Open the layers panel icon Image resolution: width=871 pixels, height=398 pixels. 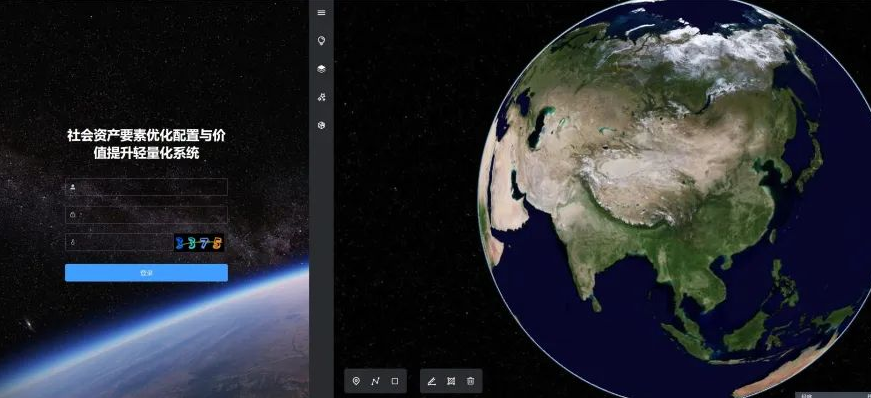(x=321, y=69)
